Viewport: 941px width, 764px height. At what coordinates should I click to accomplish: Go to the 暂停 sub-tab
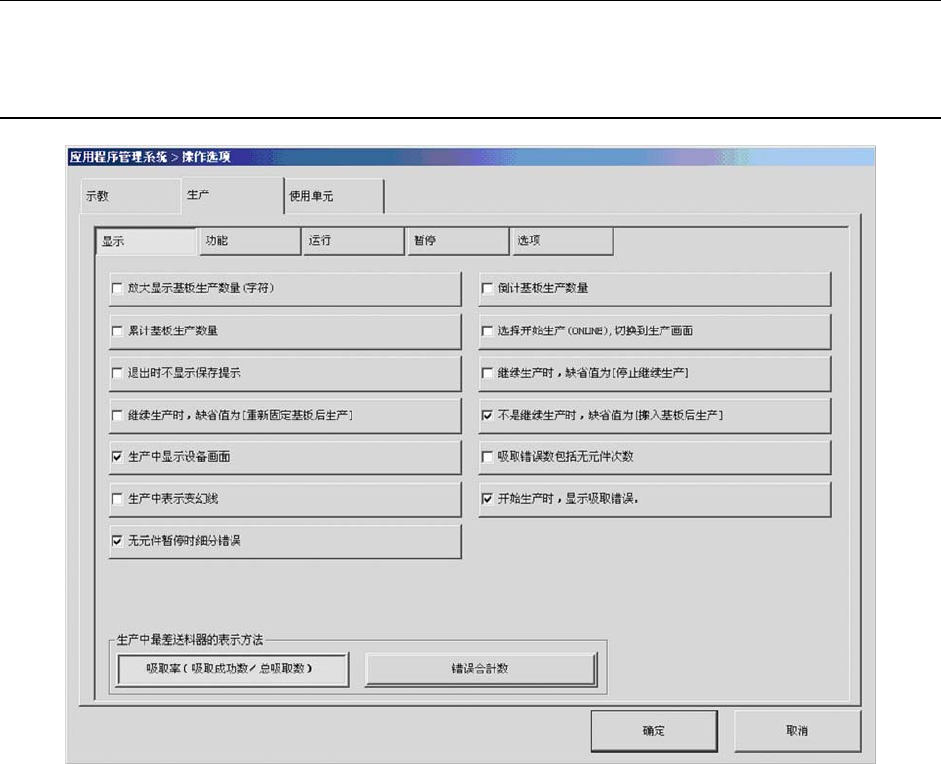pyautogui.click(x=457, y=241)
